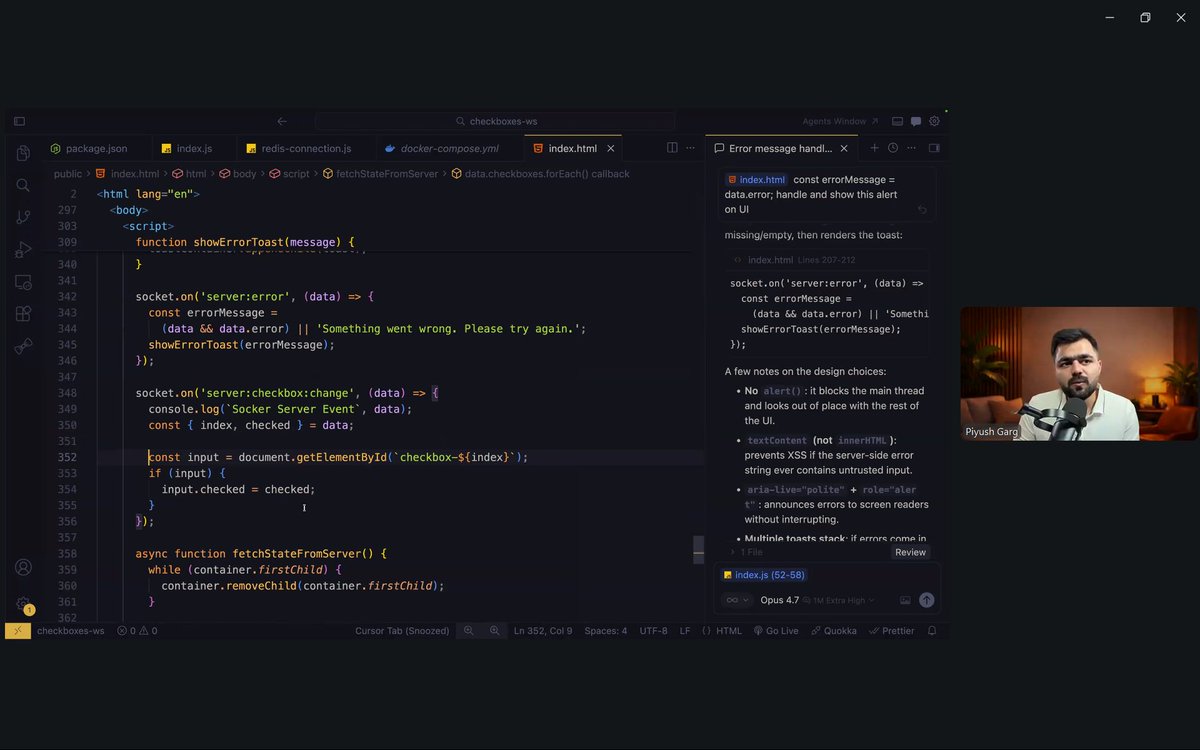
Task: Click the send arrow in the chat input
Action: pos(925,600)
